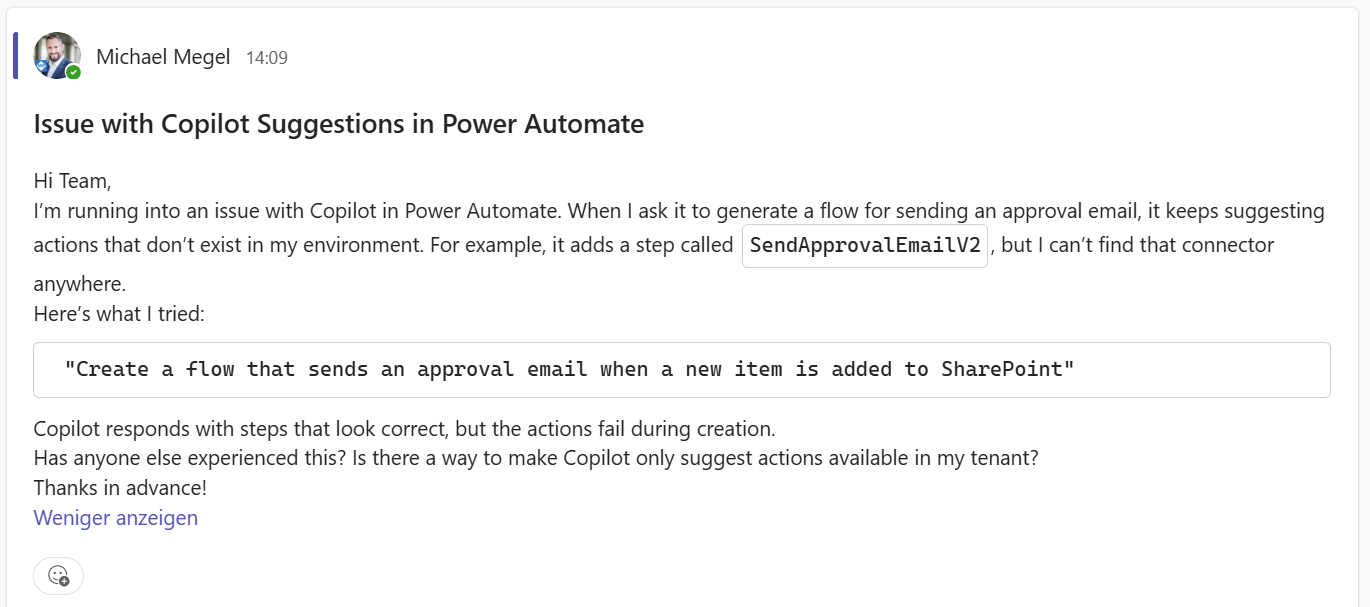Click the "Hi Team," greeting line
The image size is (1370, 607).
[x=72, y=181]
